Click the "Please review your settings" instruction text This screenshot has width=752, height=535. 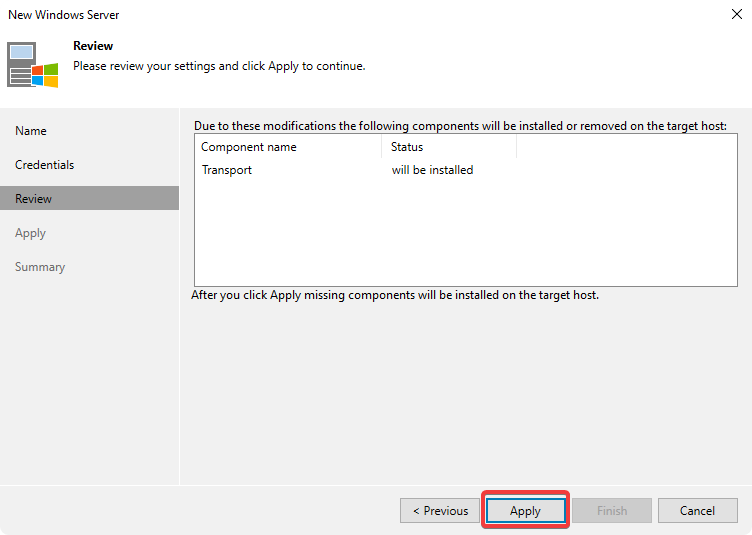(219, 66)
